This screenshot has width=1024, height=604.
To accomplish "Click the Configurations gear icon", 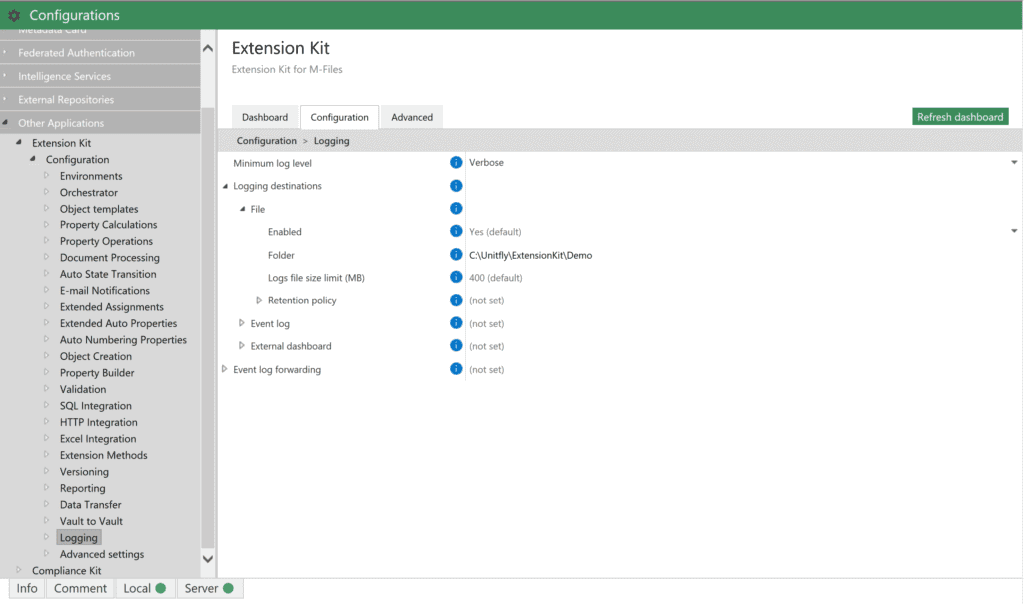I will coord(14,15).
